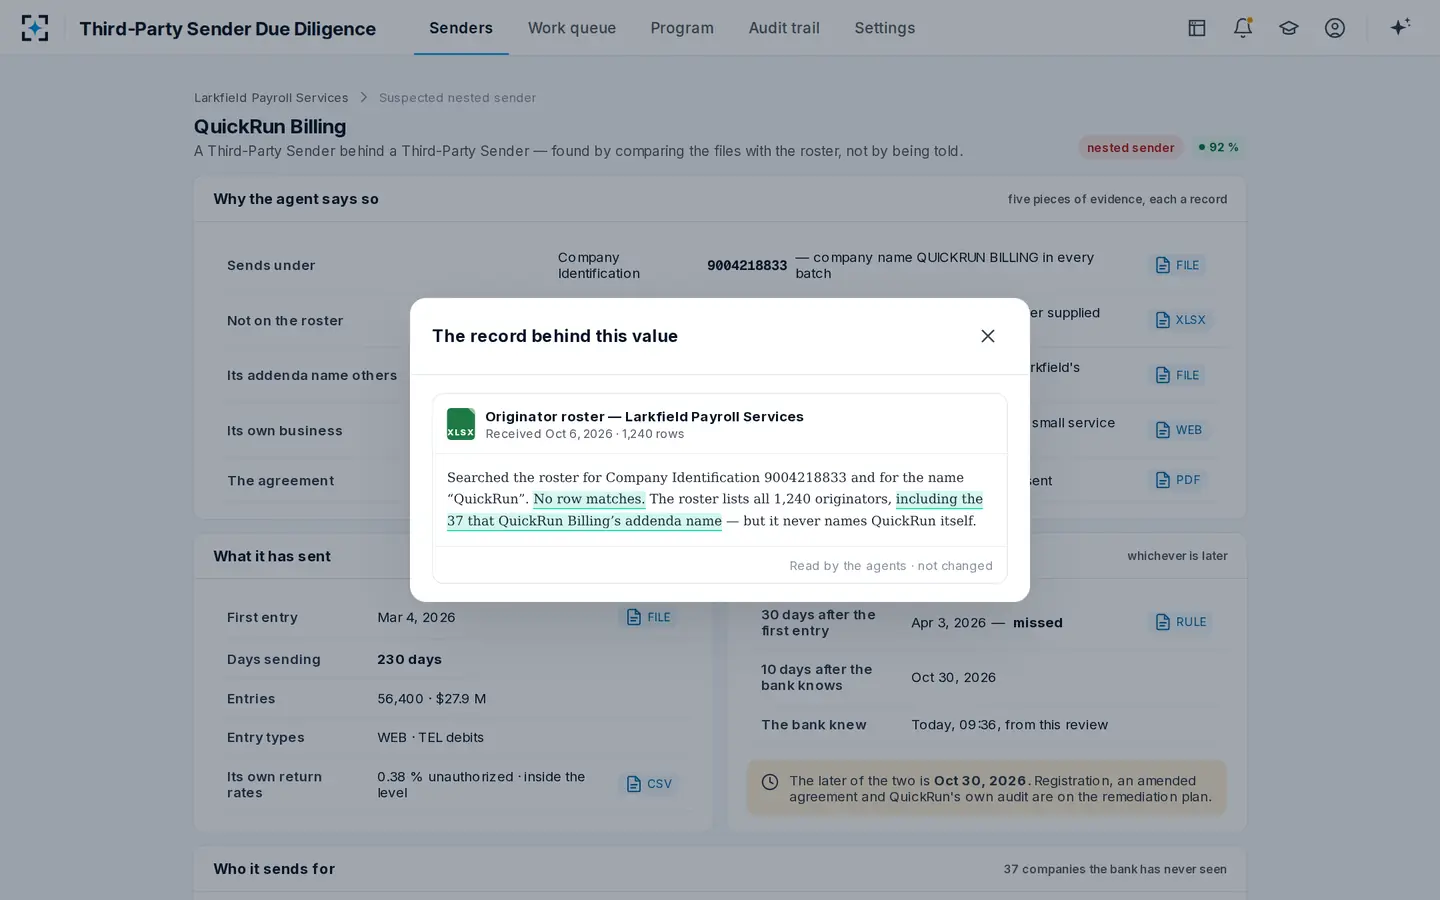Click highlighted 'No row matches.' text
The image size is (1440, 900).
[589, 499]
